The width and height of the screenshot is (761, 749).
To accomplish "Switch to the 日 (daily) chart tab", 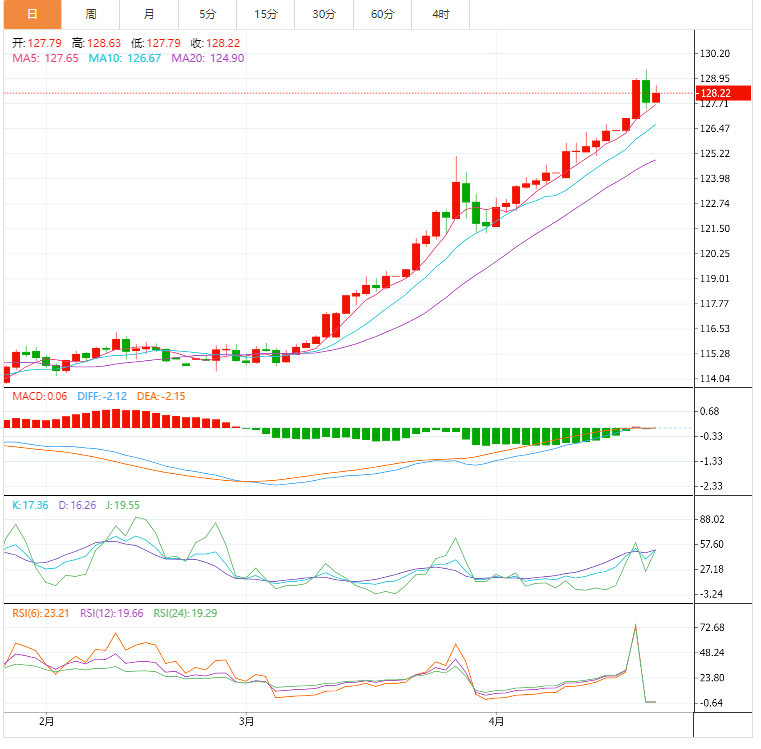I will point(31,14).
